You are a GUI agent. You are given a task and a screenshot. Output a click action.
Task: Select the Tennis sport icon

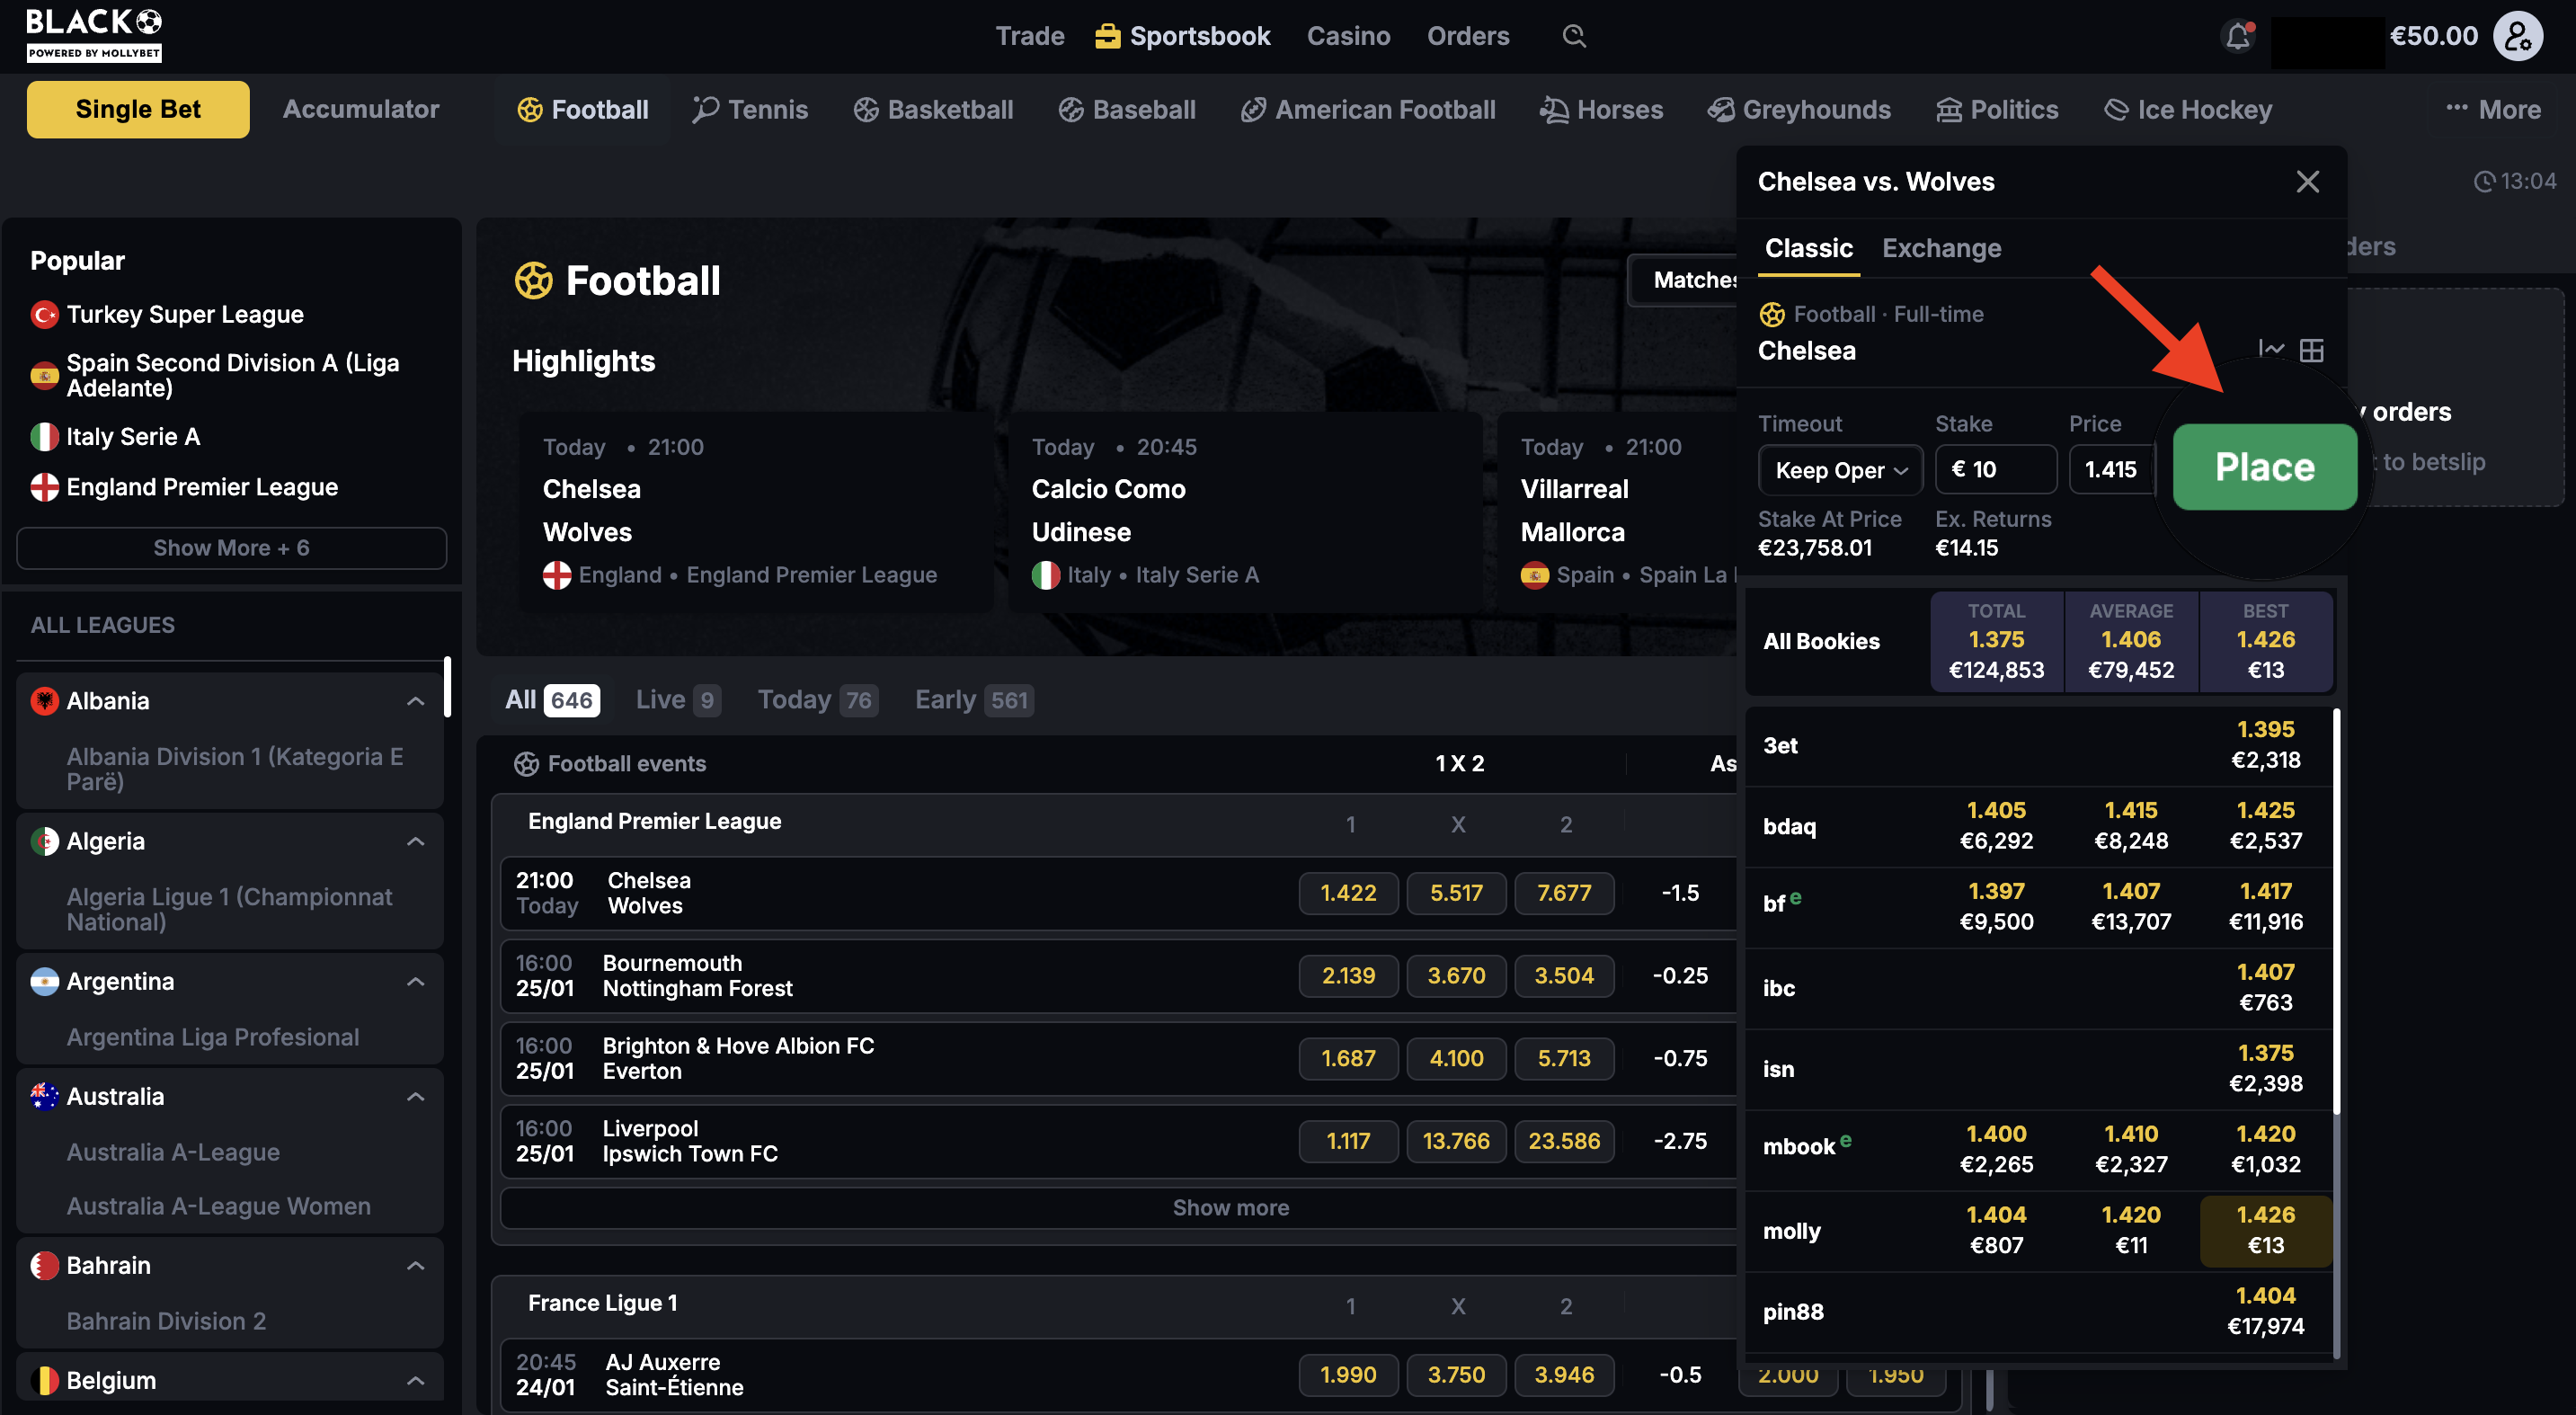(x=706, y=109)
